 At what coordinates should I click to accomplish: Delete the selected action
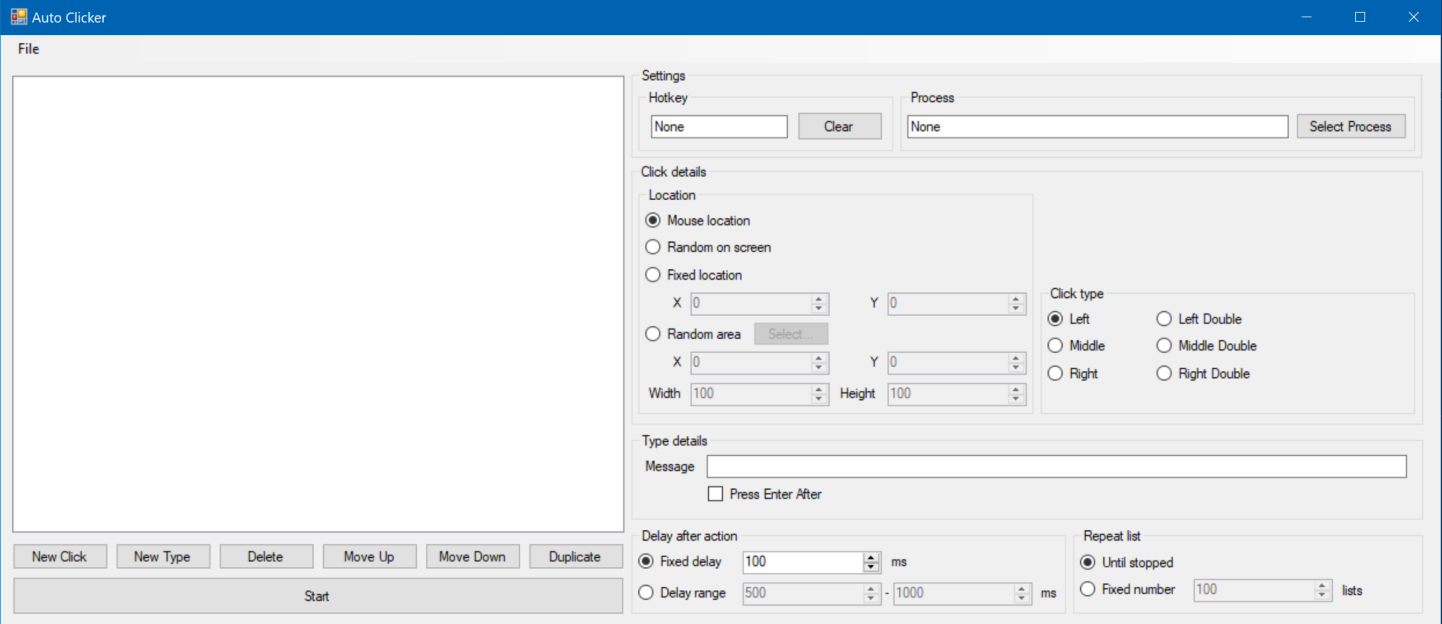tap(266, 556)
